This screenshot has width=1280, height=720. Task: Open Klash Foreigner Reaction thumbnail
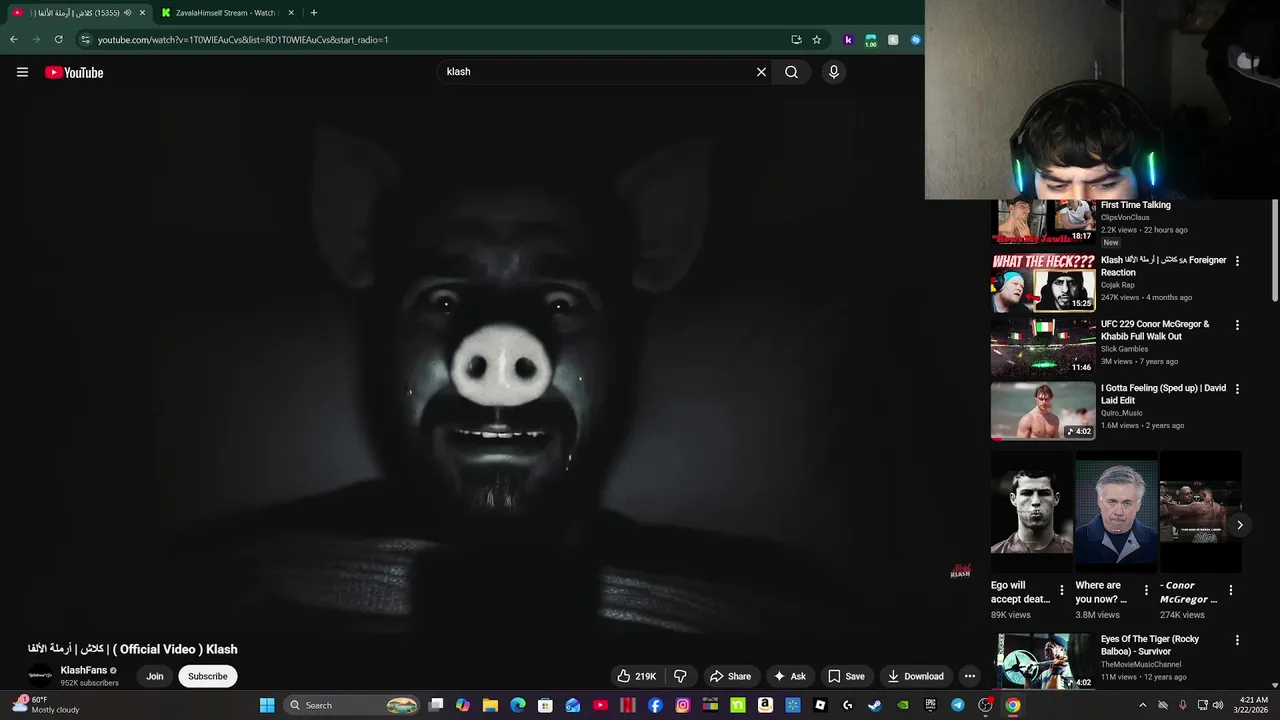pos(1043,283)
